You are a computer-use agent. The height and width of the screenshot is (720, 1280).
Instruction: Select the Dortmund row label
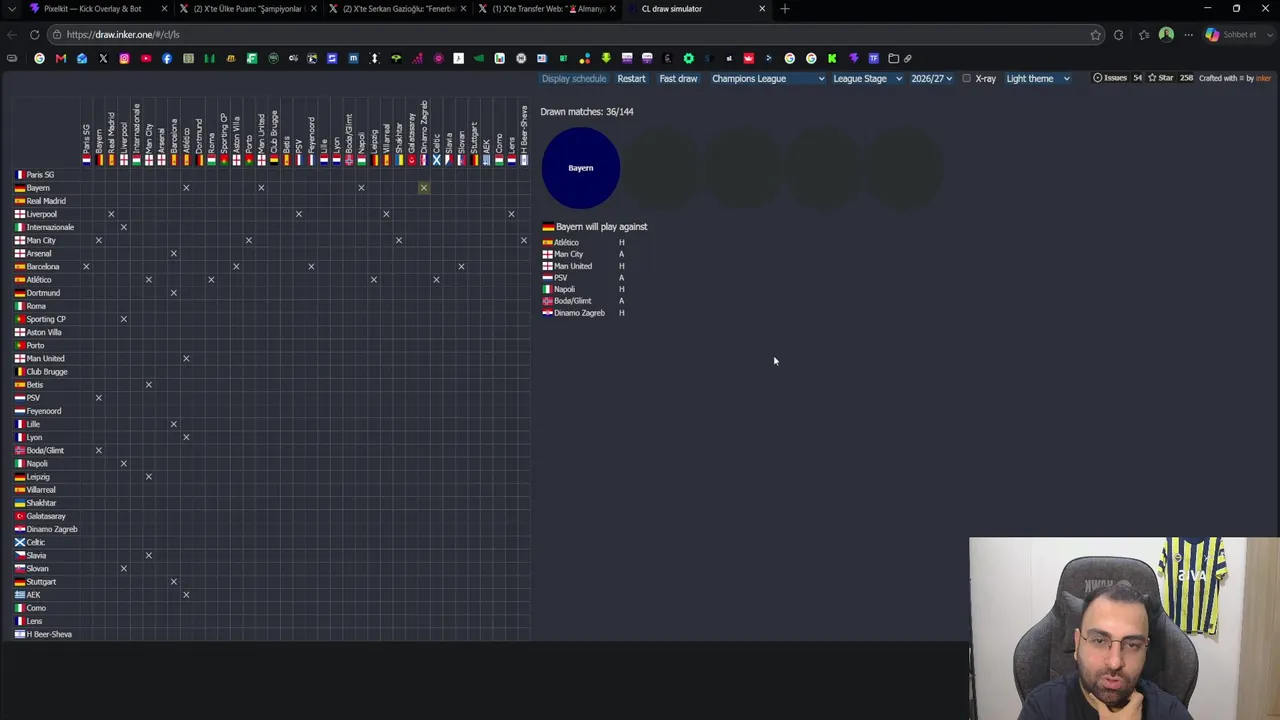pos(38,293)
